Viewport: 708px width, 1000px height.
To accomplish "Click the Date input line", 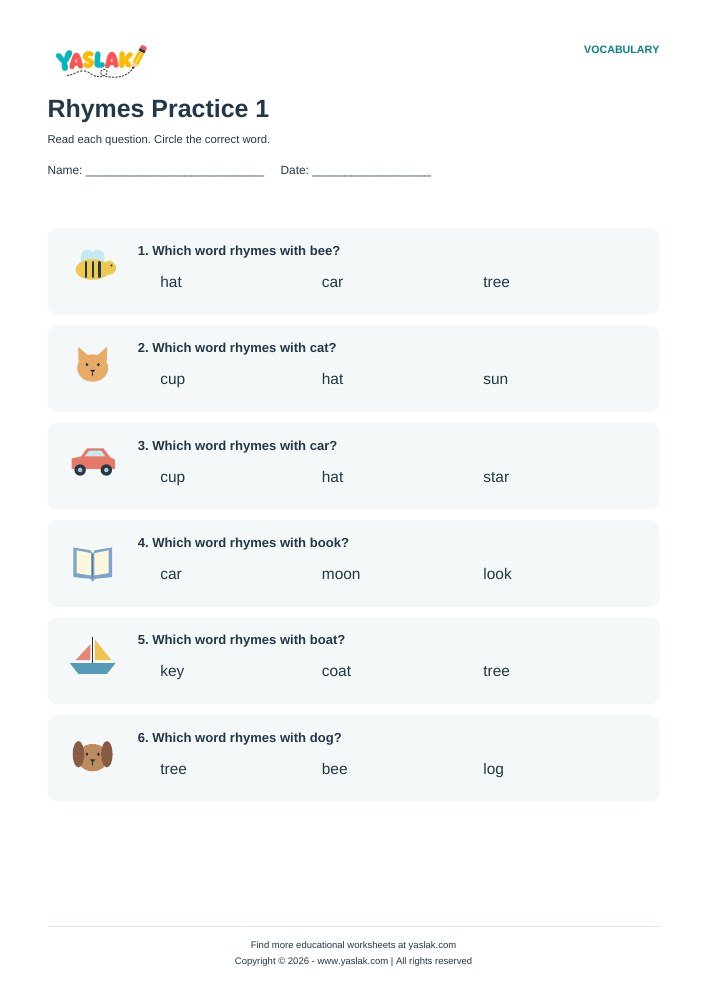I will tap(372, 171).
